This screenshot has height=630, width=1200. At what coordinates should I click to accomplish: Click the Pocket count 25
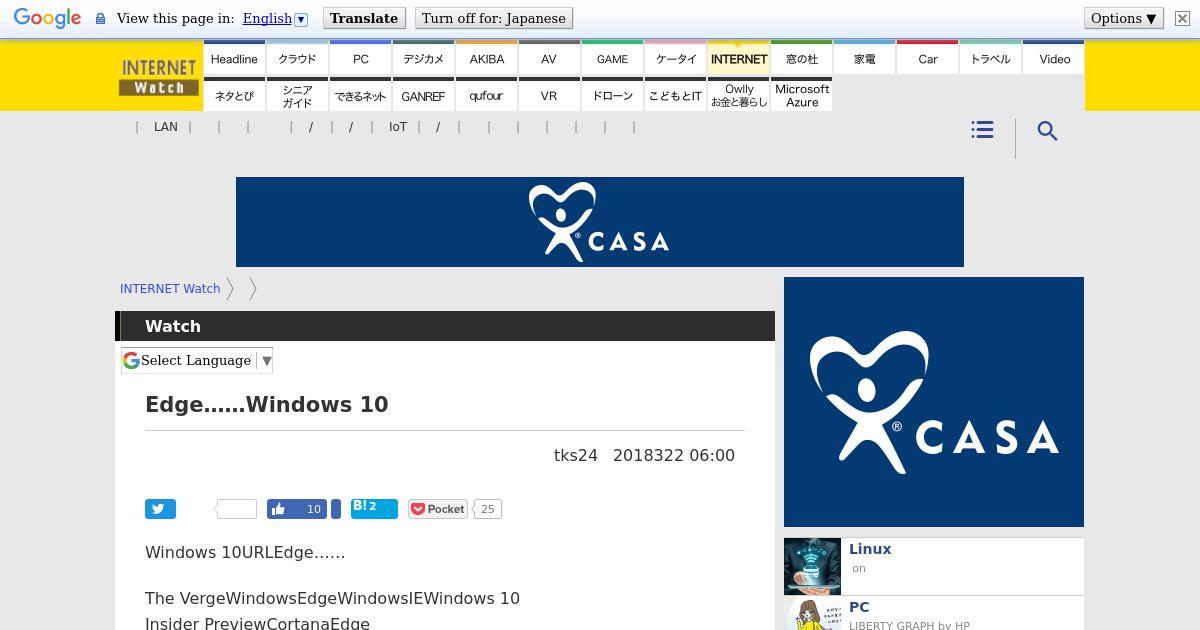pyautogui.click(x=487, y=509)
